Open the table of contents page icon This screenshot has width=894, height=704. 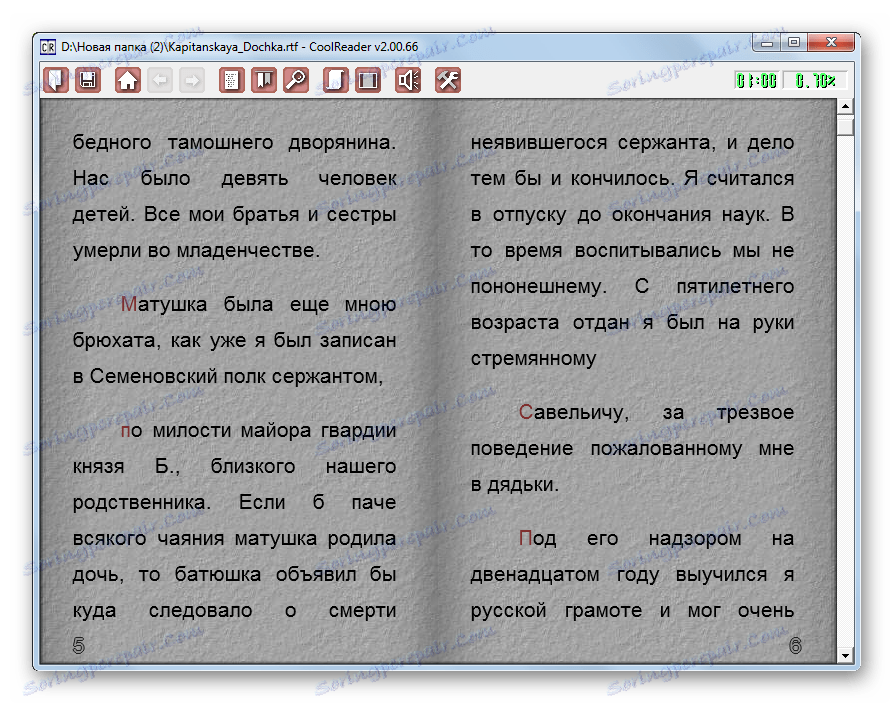coord(232,80)
